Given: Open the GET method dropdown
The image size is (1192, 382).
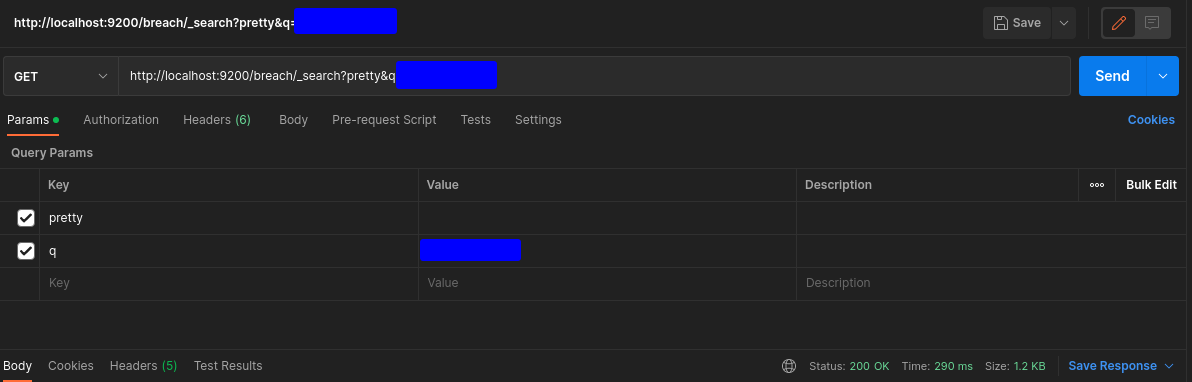Looking at the screenshot, I should pyautogui.click(x=61, y=76).
